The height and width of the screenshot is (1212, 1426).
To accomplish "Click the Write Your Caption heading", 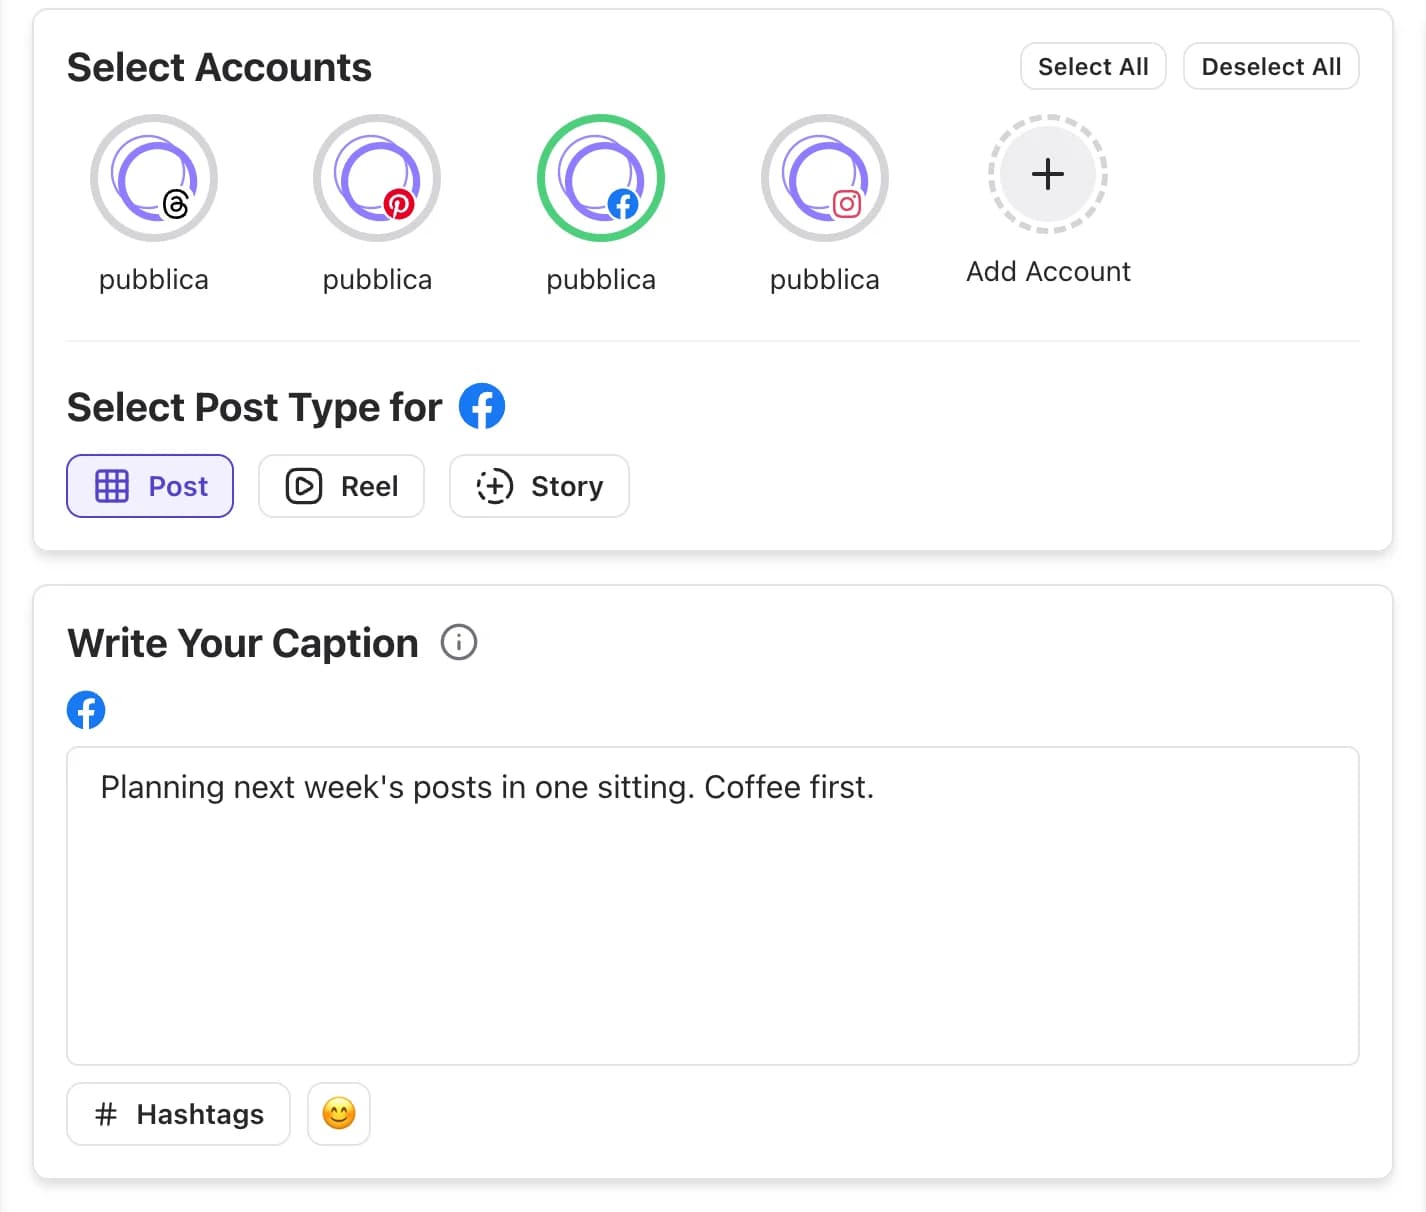I will pos(243,643).
